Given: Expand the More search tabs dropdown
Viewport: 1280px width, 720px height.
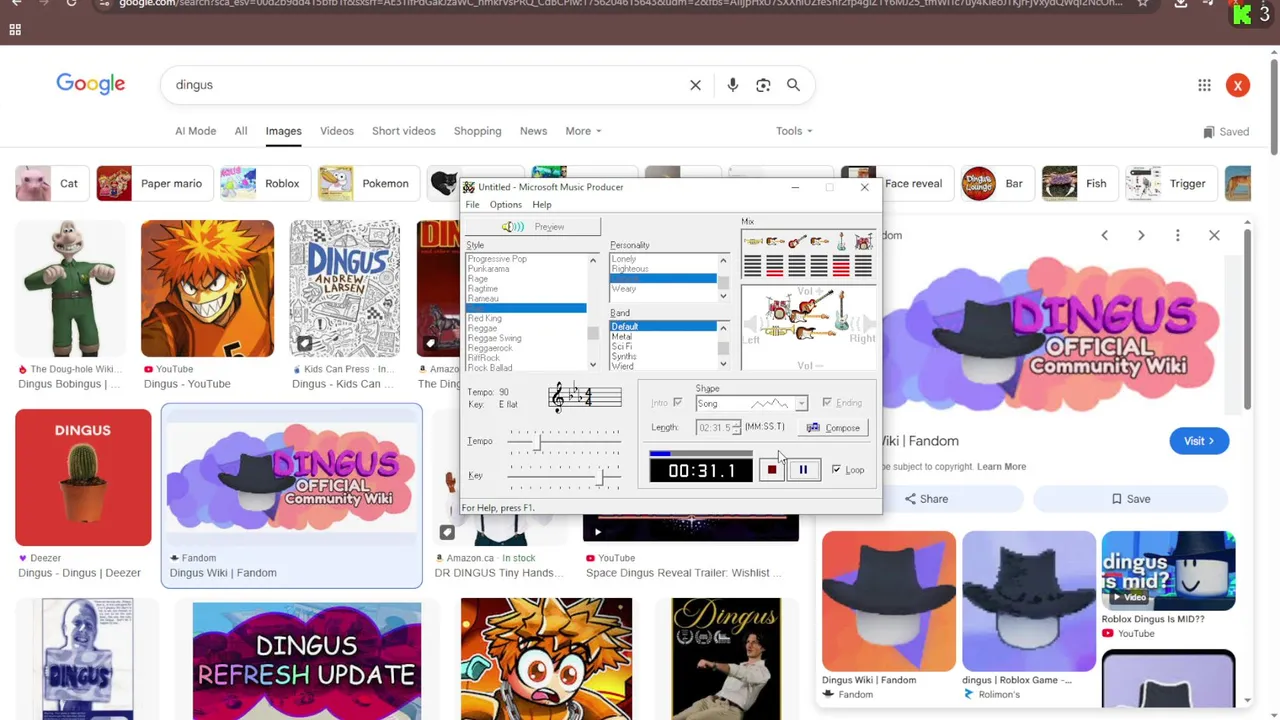Looking at the screenshot, I should (x=583, y=131).
